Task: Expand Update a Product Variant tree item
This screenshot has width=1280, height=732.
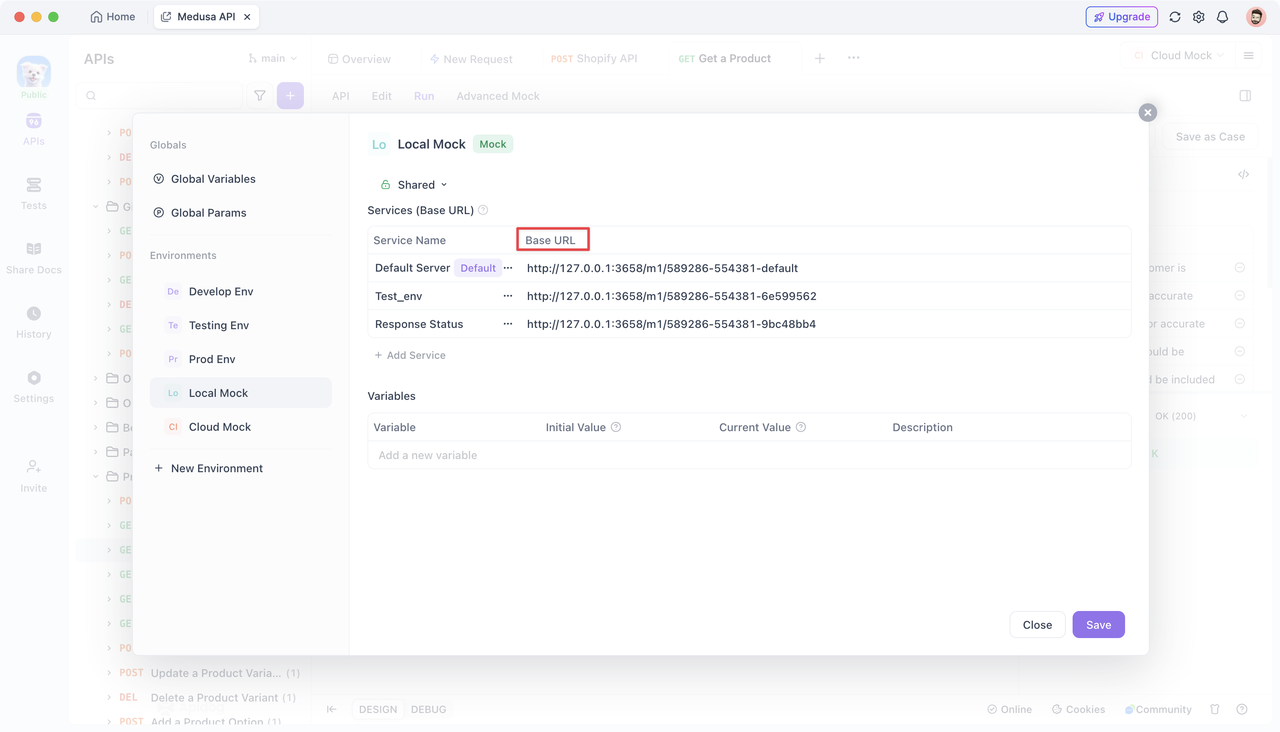Action: coord(109,673)
